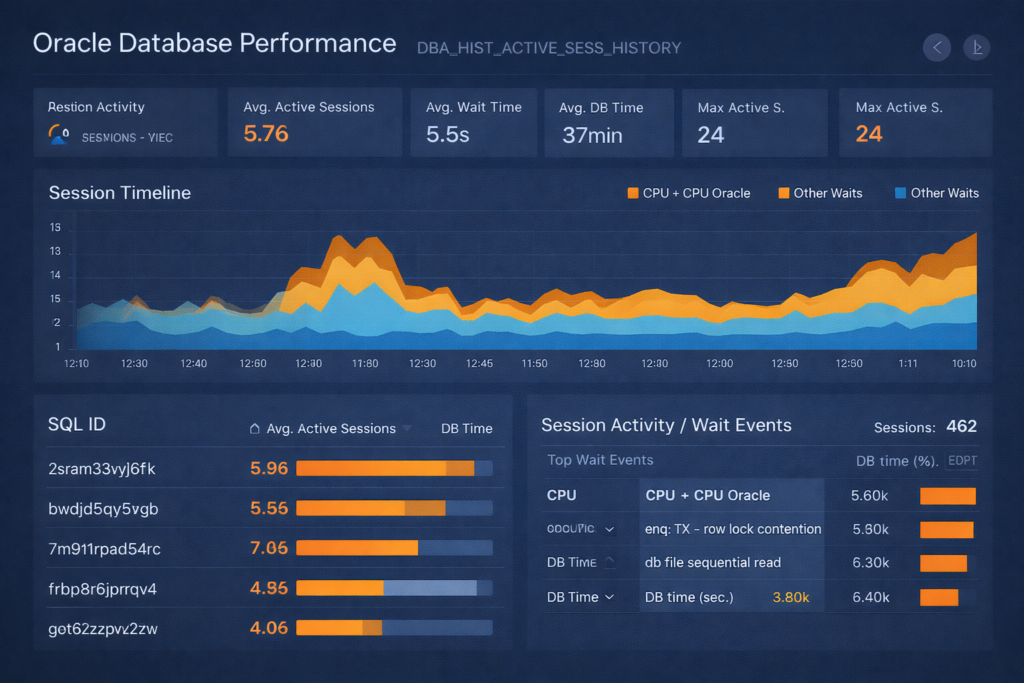Click the Max Active S. card showing 24
Screen dimensions: 1024x683
coord(754,122)
